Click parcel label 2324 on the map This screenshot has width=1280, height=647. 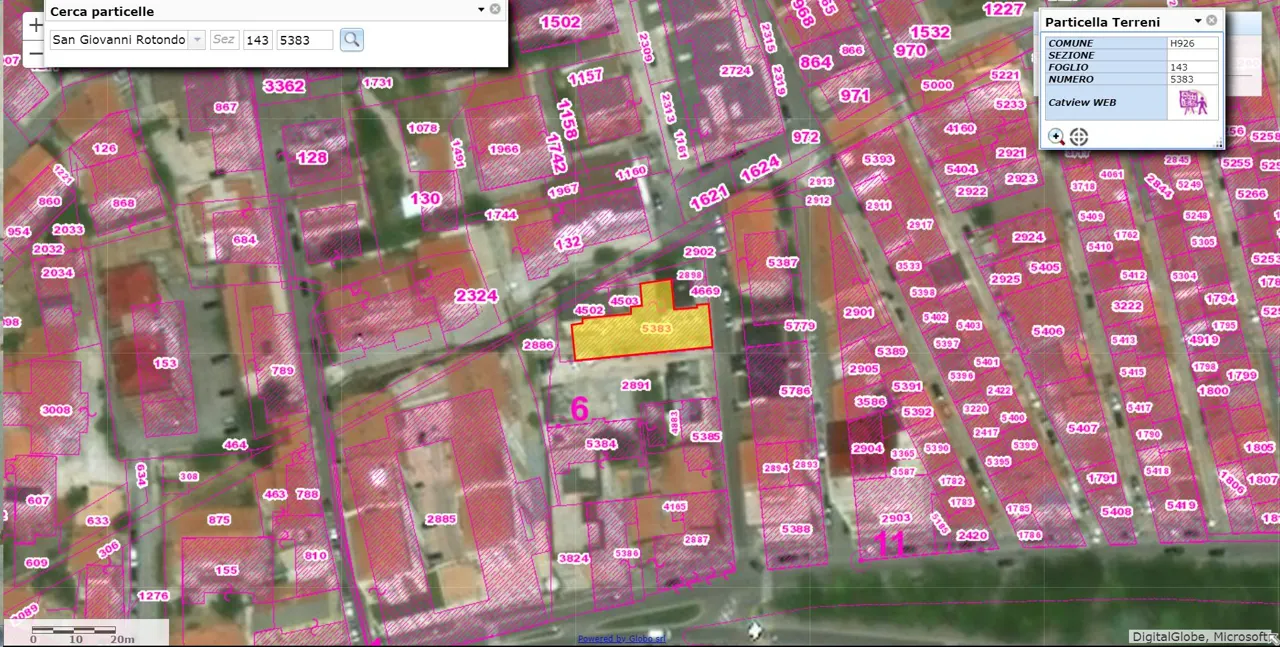(x=476, y=296)
